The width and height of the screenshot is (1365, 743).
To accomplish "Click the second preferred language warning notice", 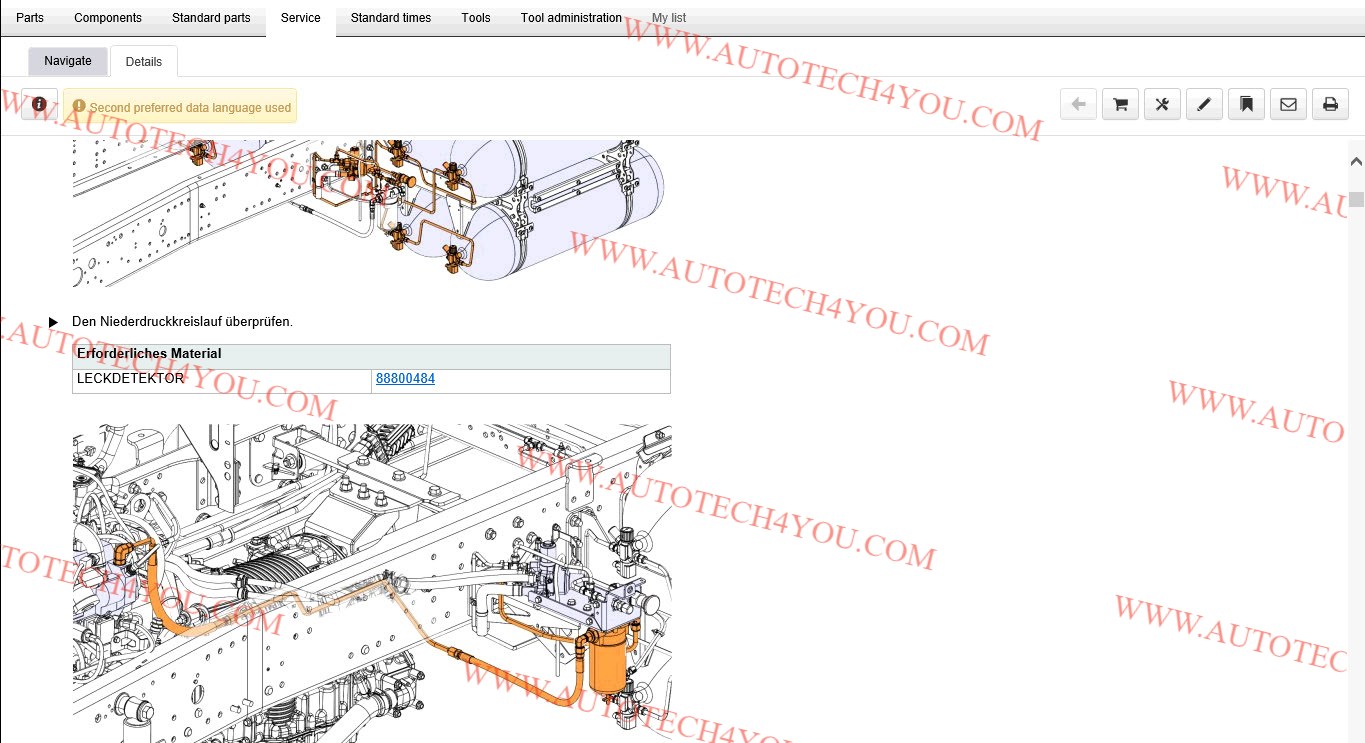I will point(180,106).
